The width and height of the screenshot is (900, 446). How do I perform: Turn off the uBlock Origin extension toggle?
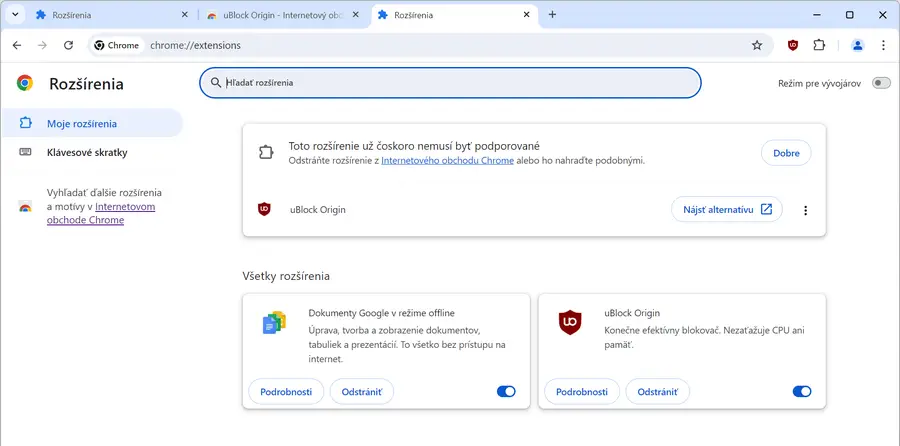tap(801, 392)
